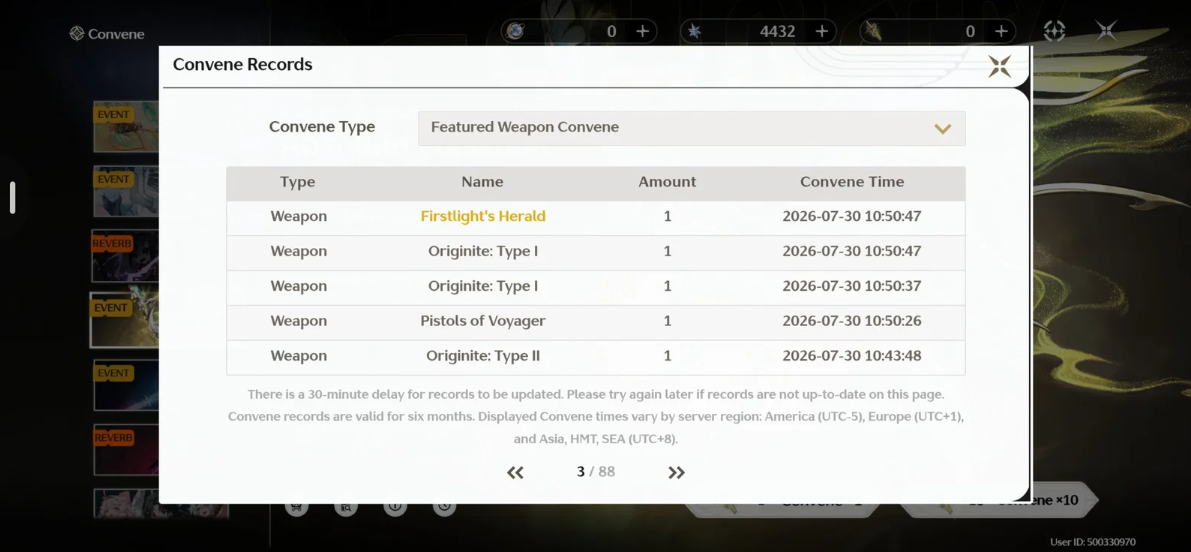Image resolution: width=1191 pixels, height=552 pixels.
Task: Add forging tide with plus beside last 0
Action: (x=1001, y=31)
